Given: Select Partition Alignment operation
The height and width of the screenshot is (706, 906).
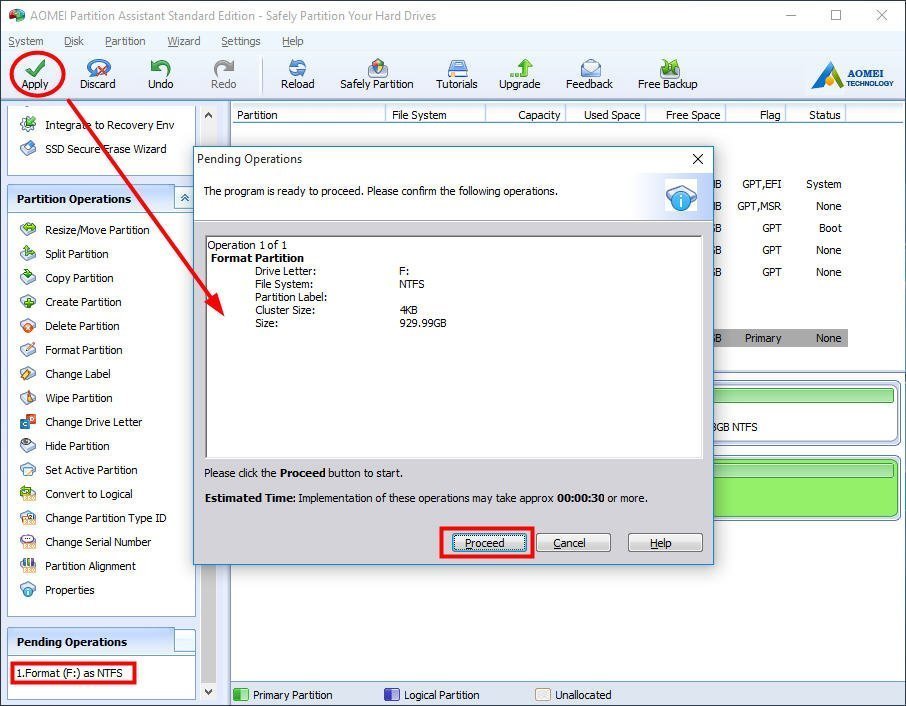Looking at the screenshot, I should click(77, 566).
